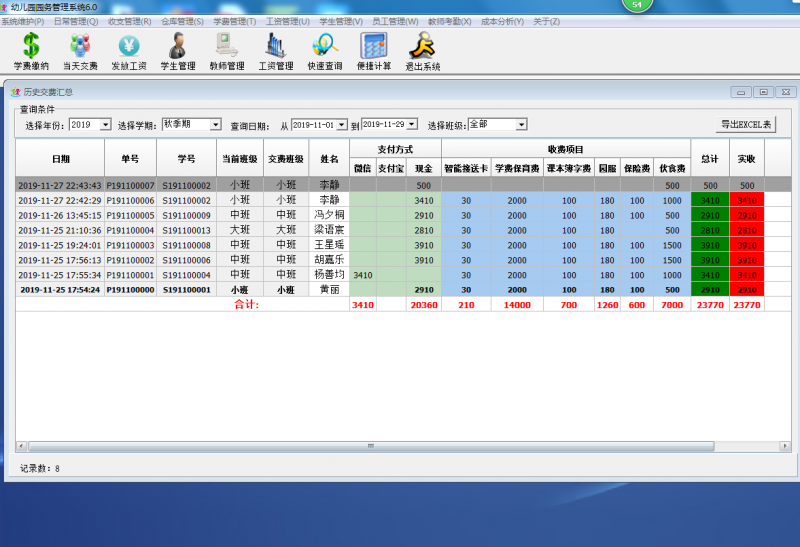Click the name cell 杨善均
The image size is (800, 547).
pyautogui.click(x=329, y=275)
